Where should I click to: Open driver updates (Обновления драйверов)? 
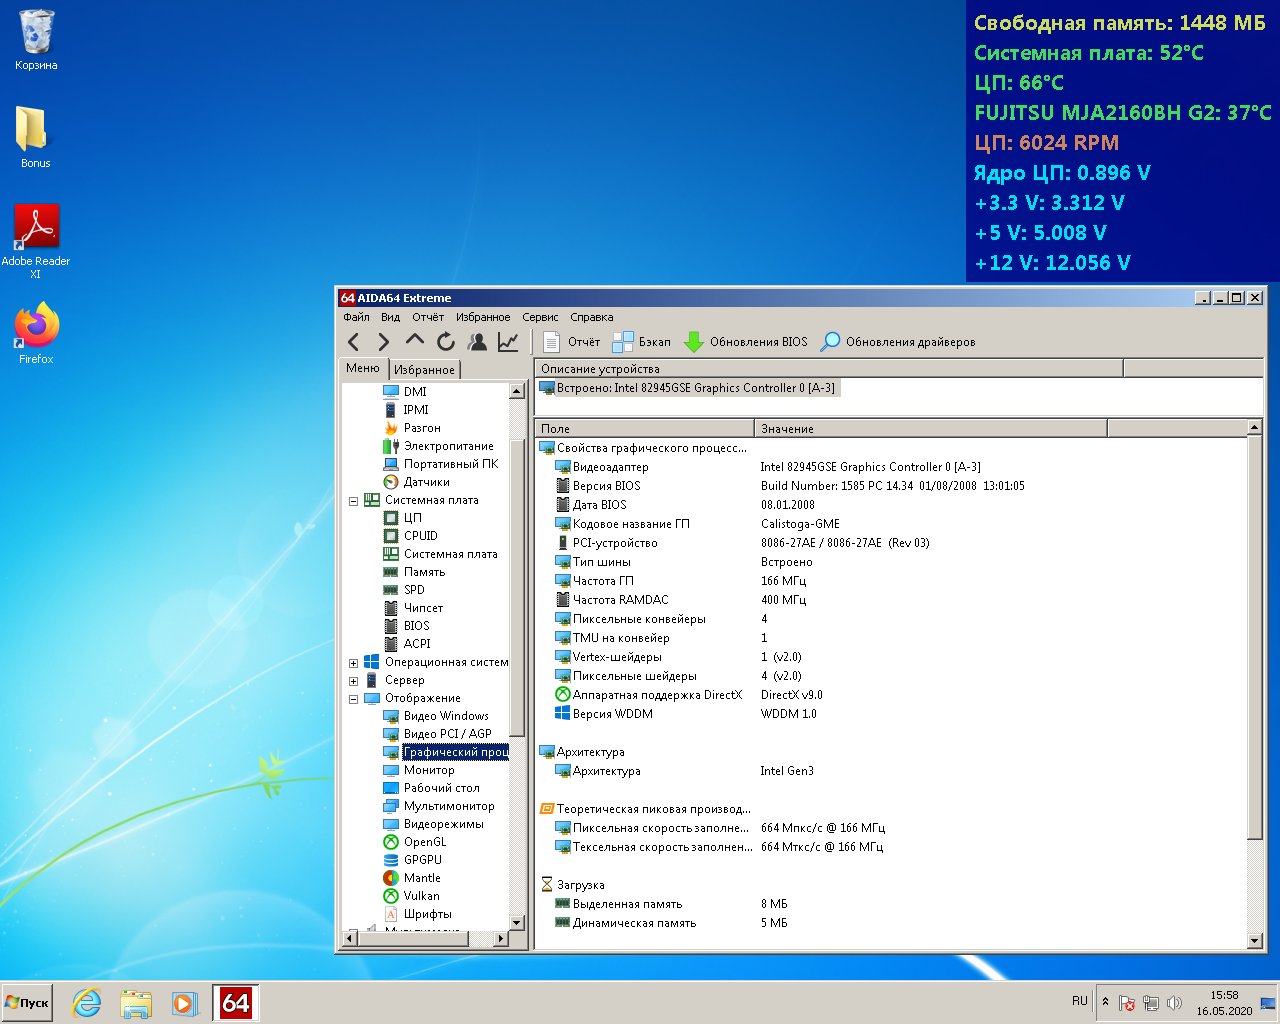tap(898, 342)
